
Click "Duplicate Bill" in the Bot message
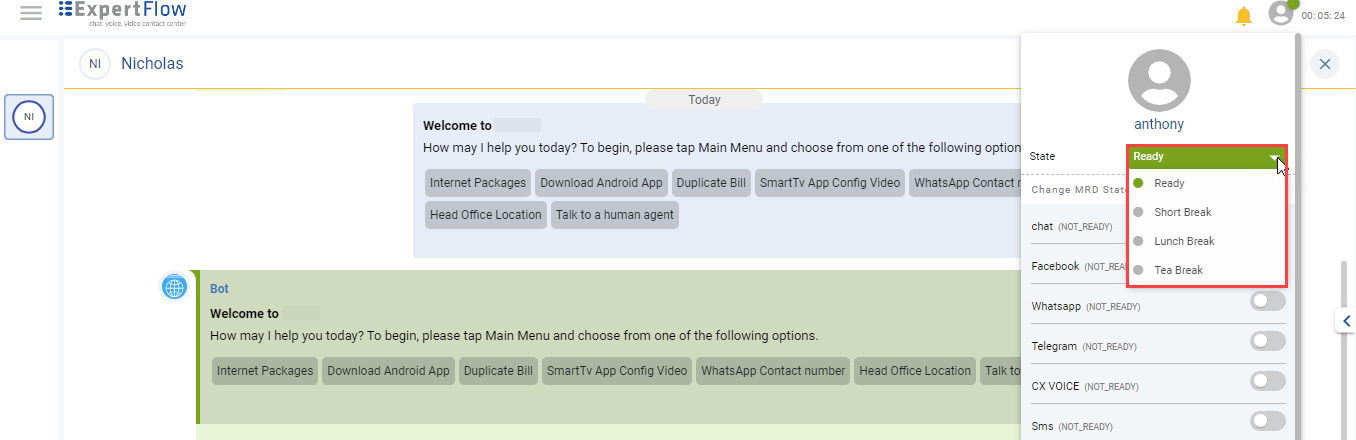tap(498, 371)
